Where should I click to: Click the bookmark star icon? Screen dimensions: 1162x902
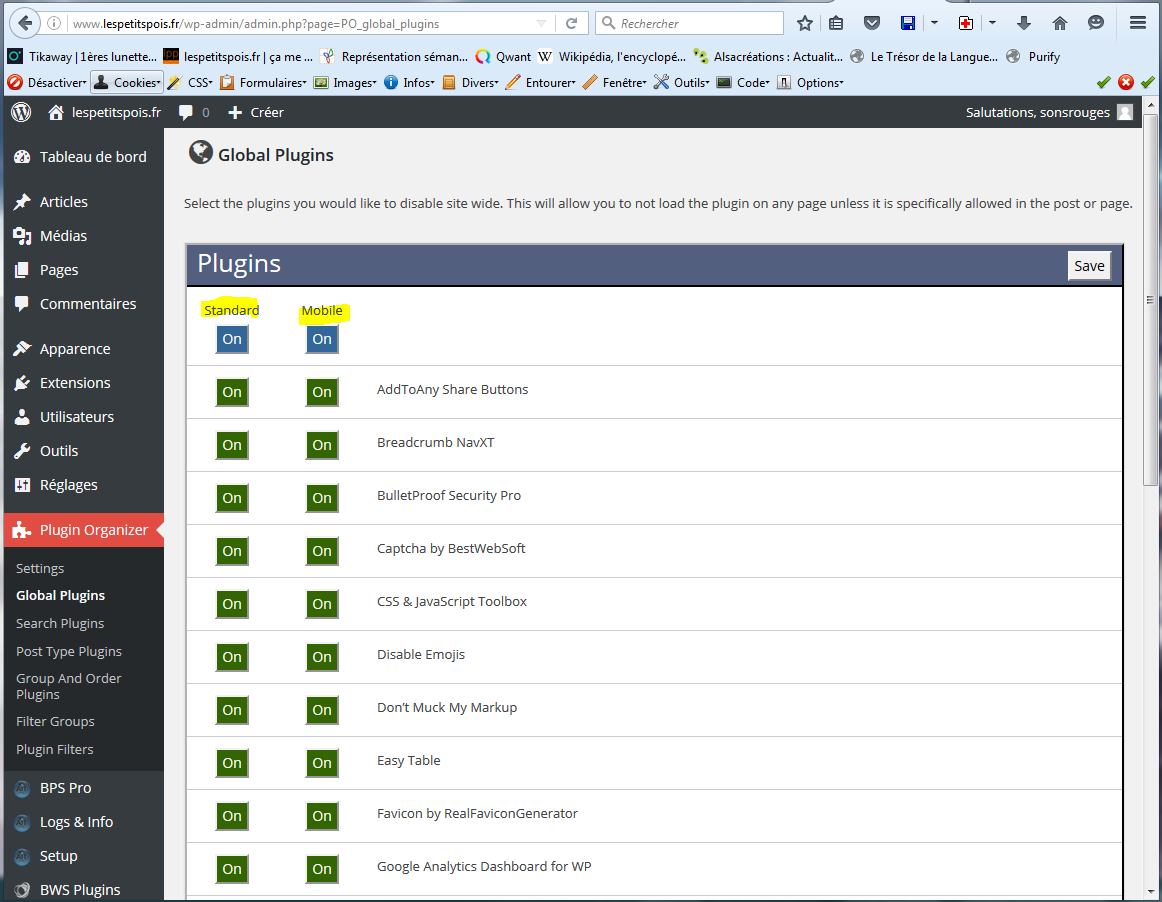805,23
